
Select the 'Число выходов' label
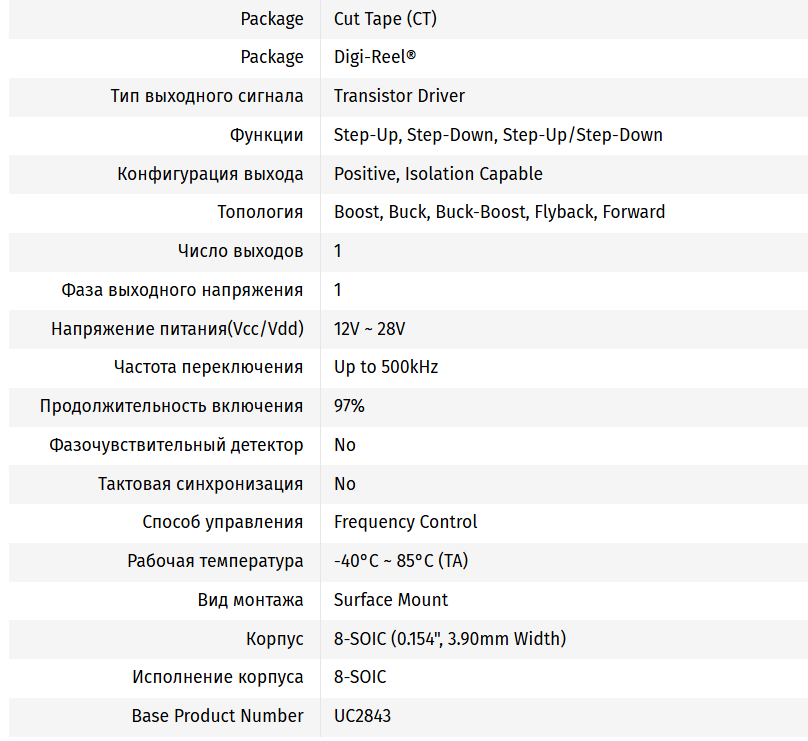click(240, 251)
